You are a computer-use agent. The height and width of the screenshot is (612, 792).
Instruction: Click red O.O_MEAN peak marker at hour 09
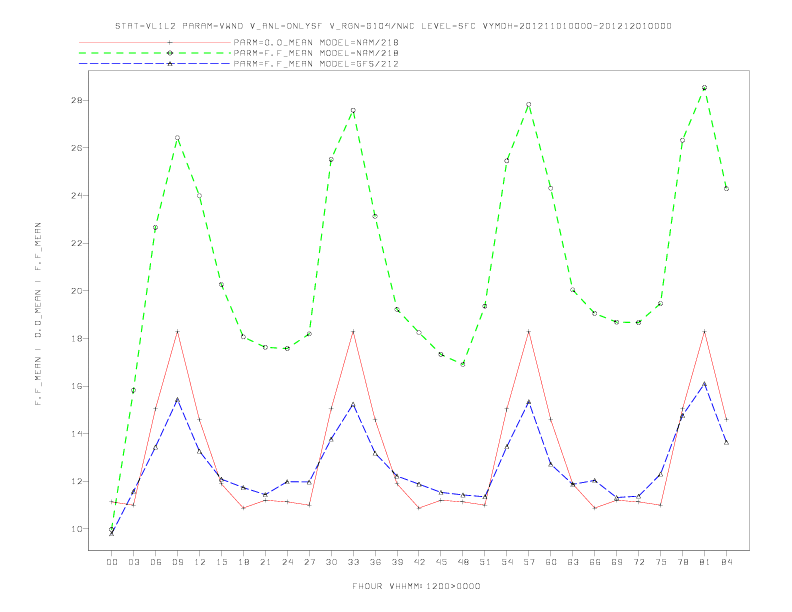[x=177, y=332]
